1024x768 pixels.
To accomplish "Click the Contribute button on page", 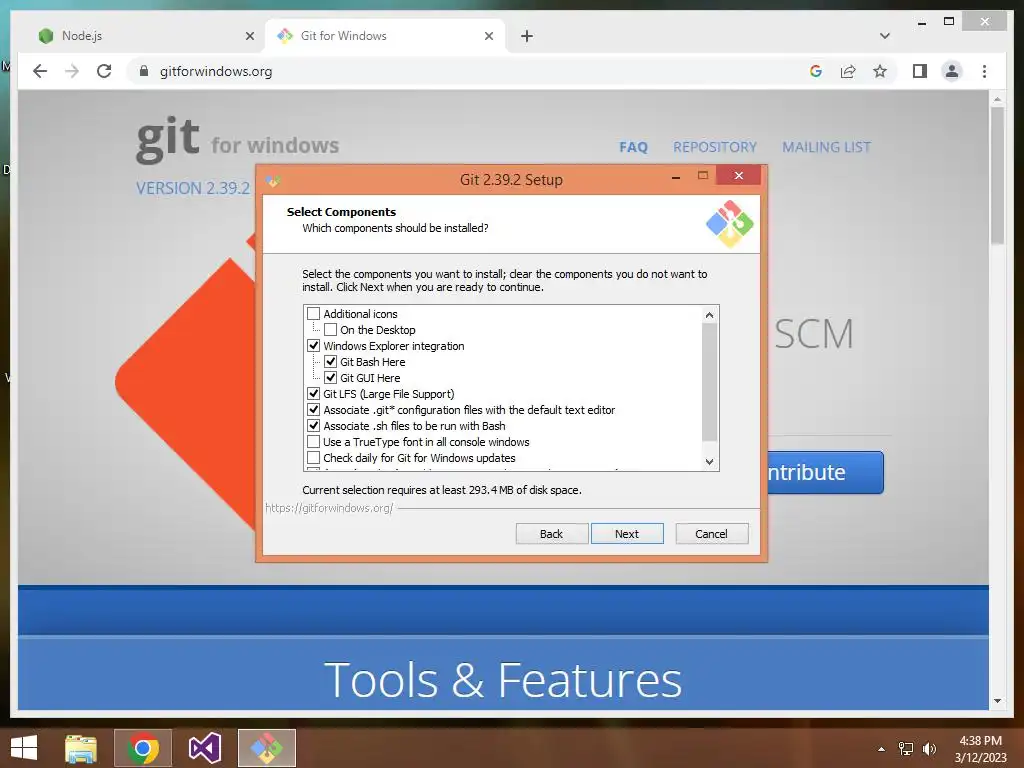I will pos(825,472).
